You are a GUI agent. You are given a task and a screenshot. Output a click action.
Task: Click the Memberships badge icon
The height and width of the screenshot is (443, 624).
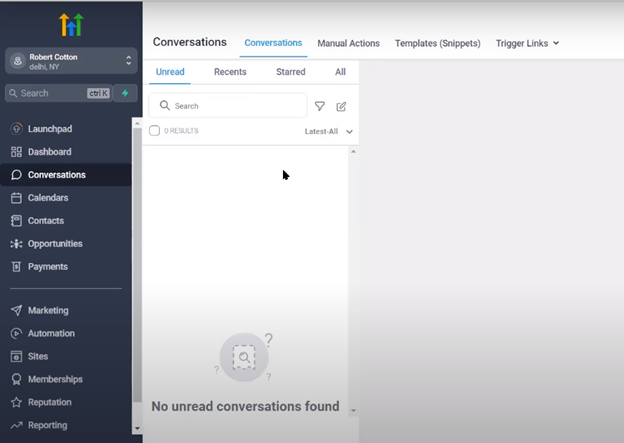point(16,379)
